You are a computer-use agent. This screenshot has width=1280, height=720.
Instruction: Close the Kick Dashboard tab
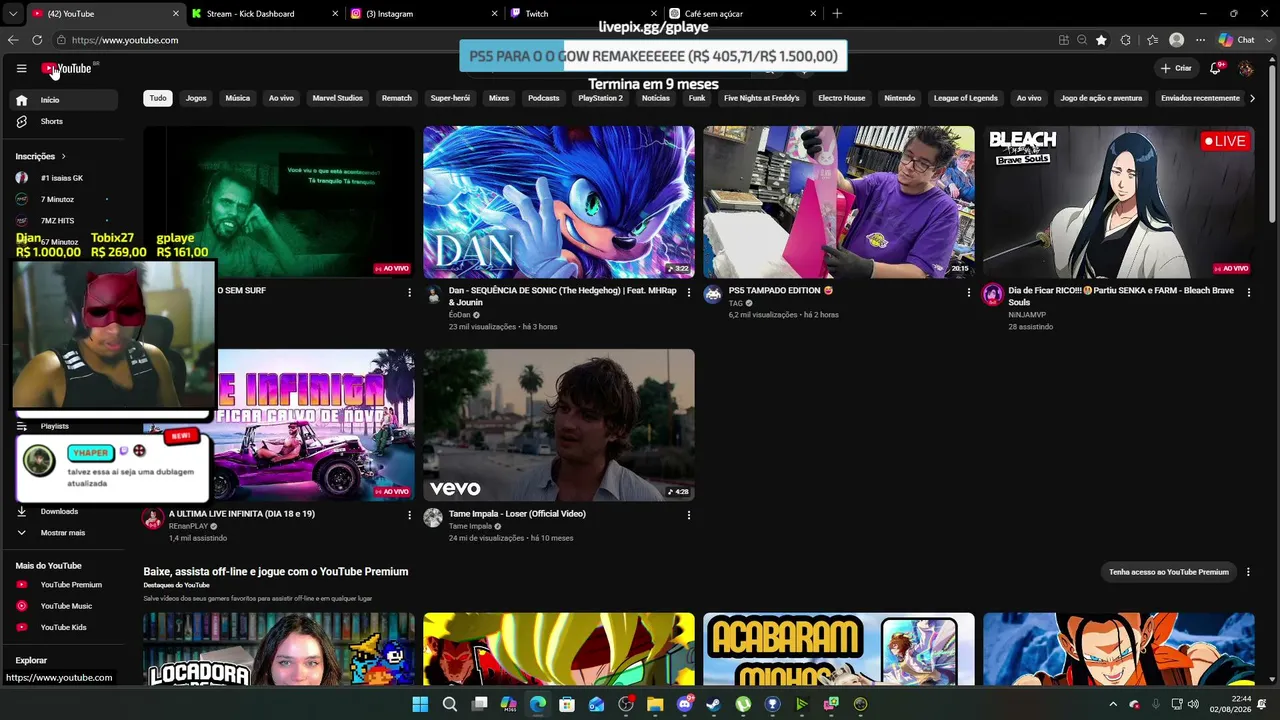tap(336, 14)
